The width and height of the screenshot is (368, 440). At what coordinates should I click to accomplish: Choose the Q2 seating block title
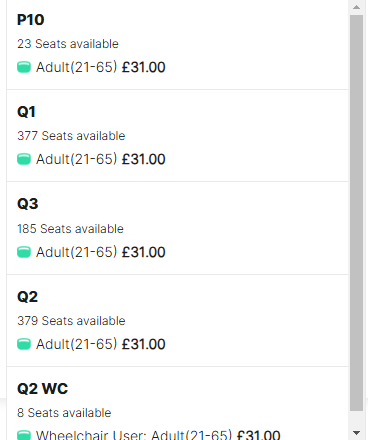28,296
